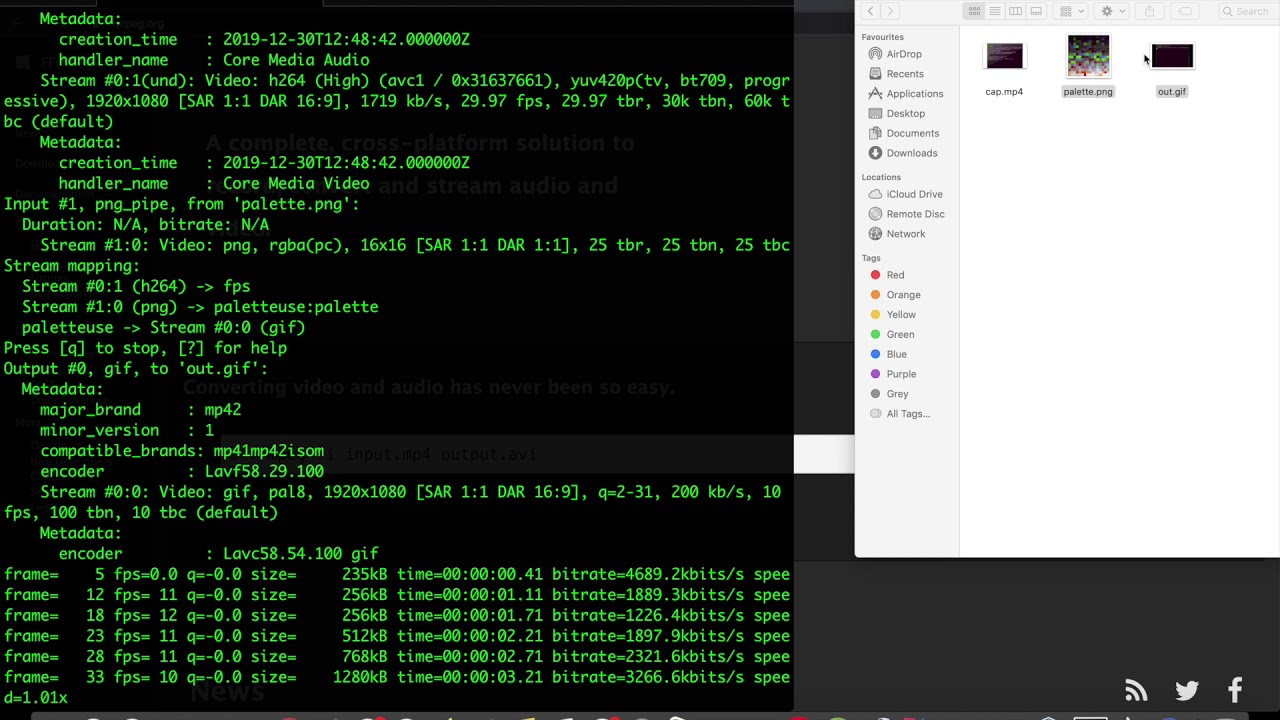Click the Remote Disc icon
The image size is (1280, 720).
pyautogui.click(x=876, y=214)
